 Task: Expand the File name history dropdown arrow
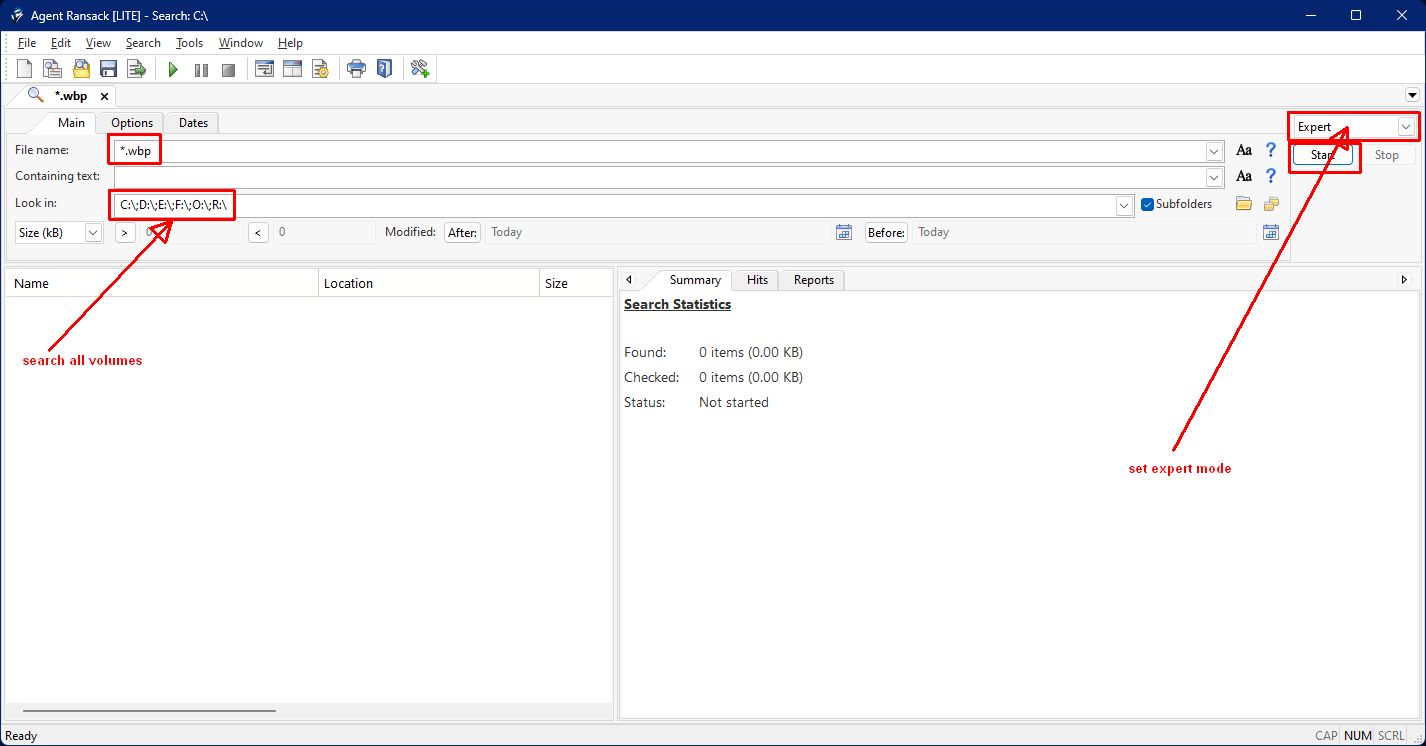click(1215, 151)
